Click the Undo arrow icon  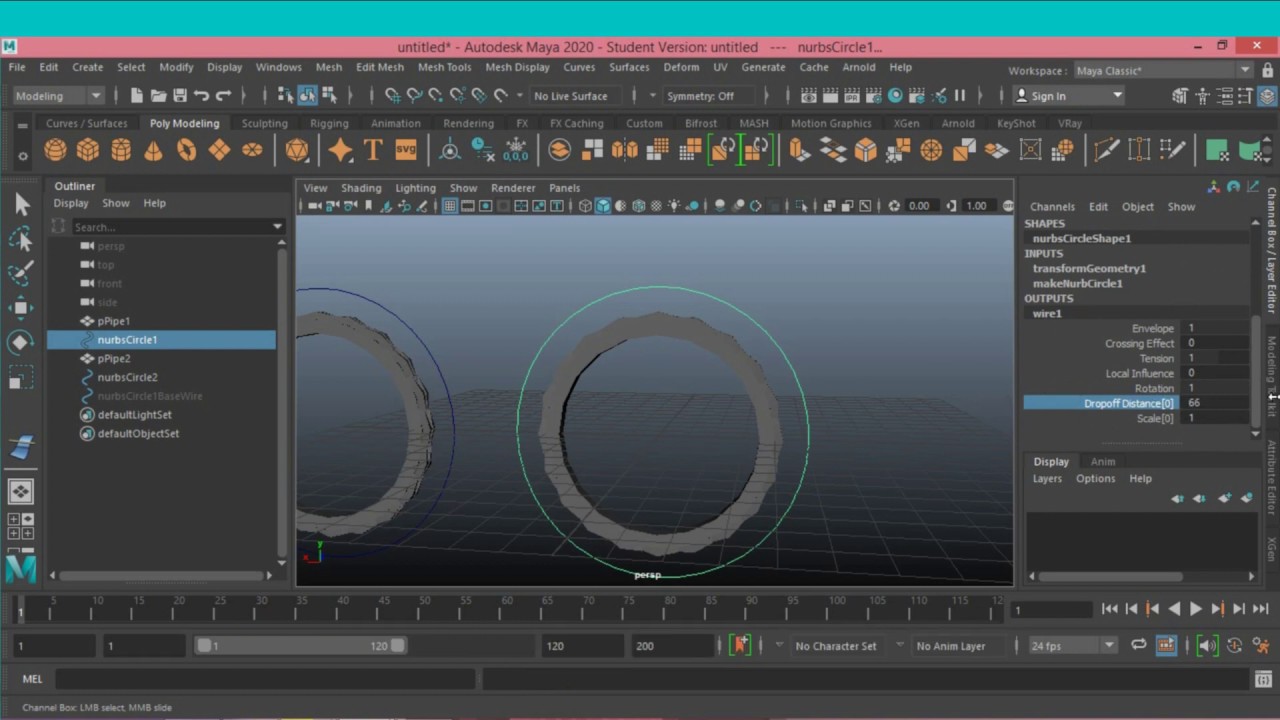click(201, 96)
